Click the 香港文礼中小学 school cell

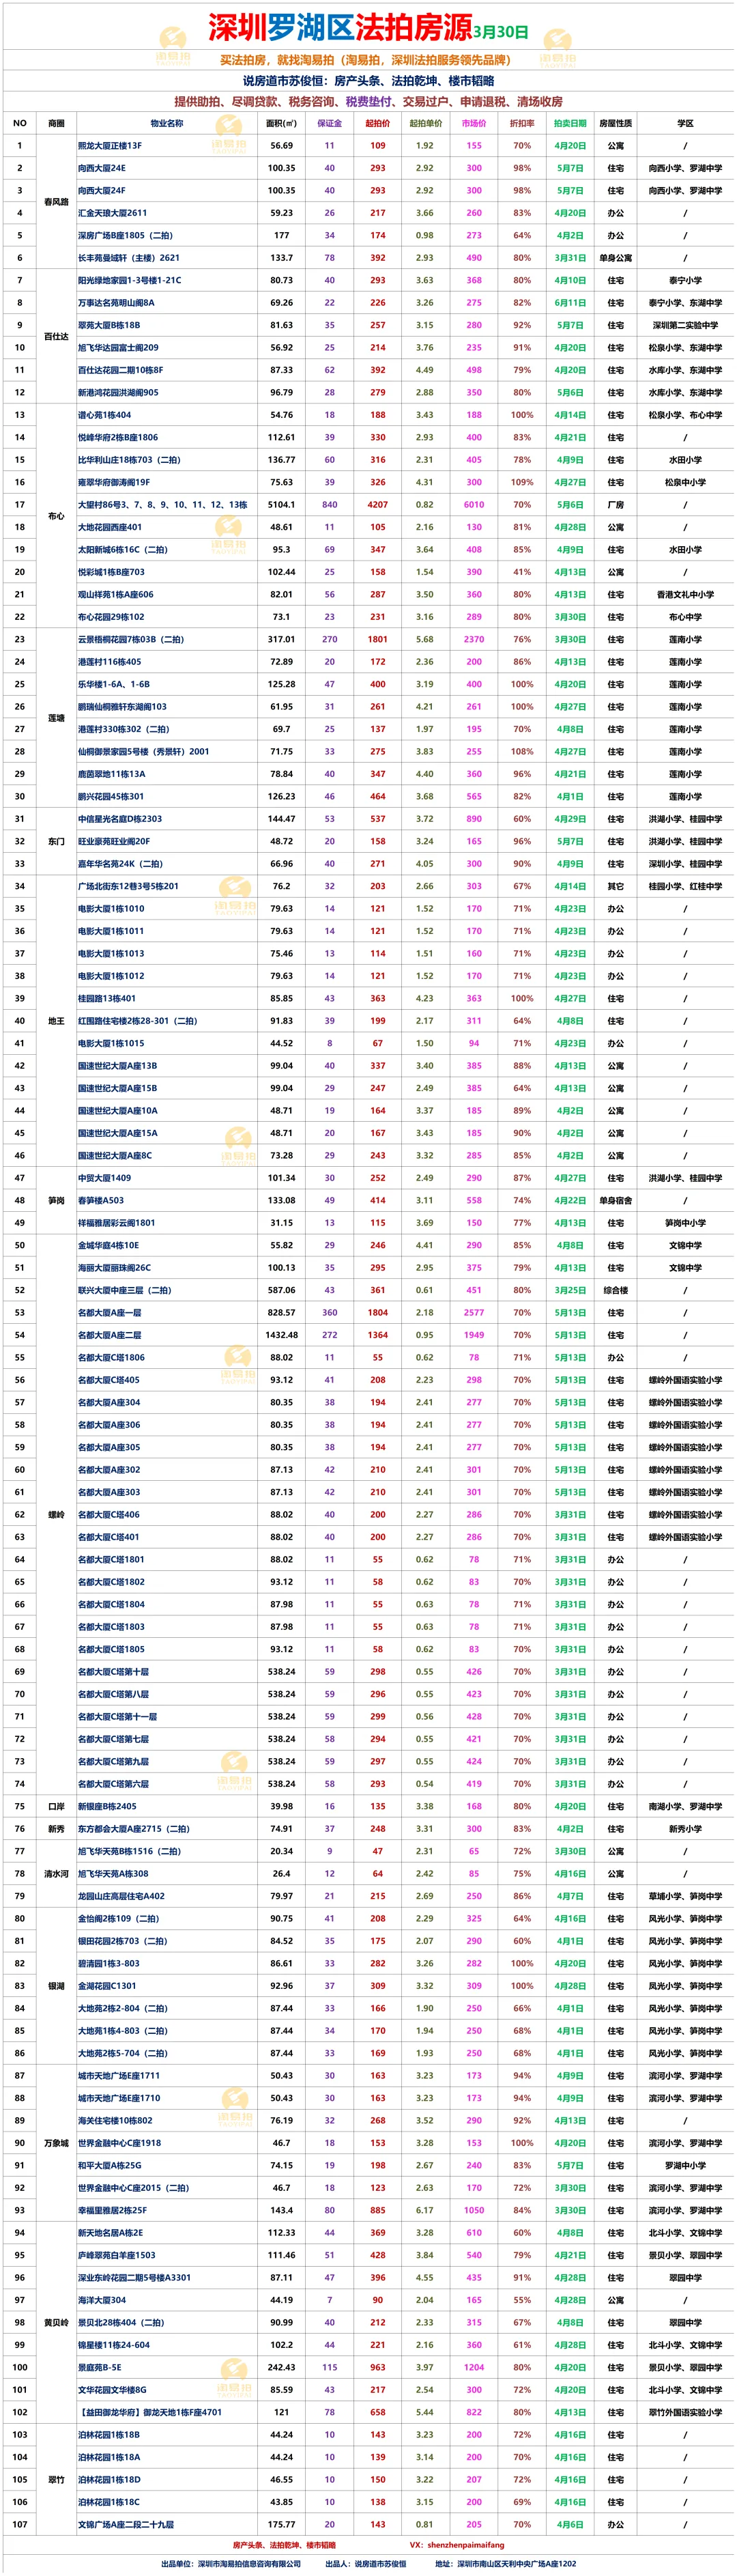(x=685, y=594)
